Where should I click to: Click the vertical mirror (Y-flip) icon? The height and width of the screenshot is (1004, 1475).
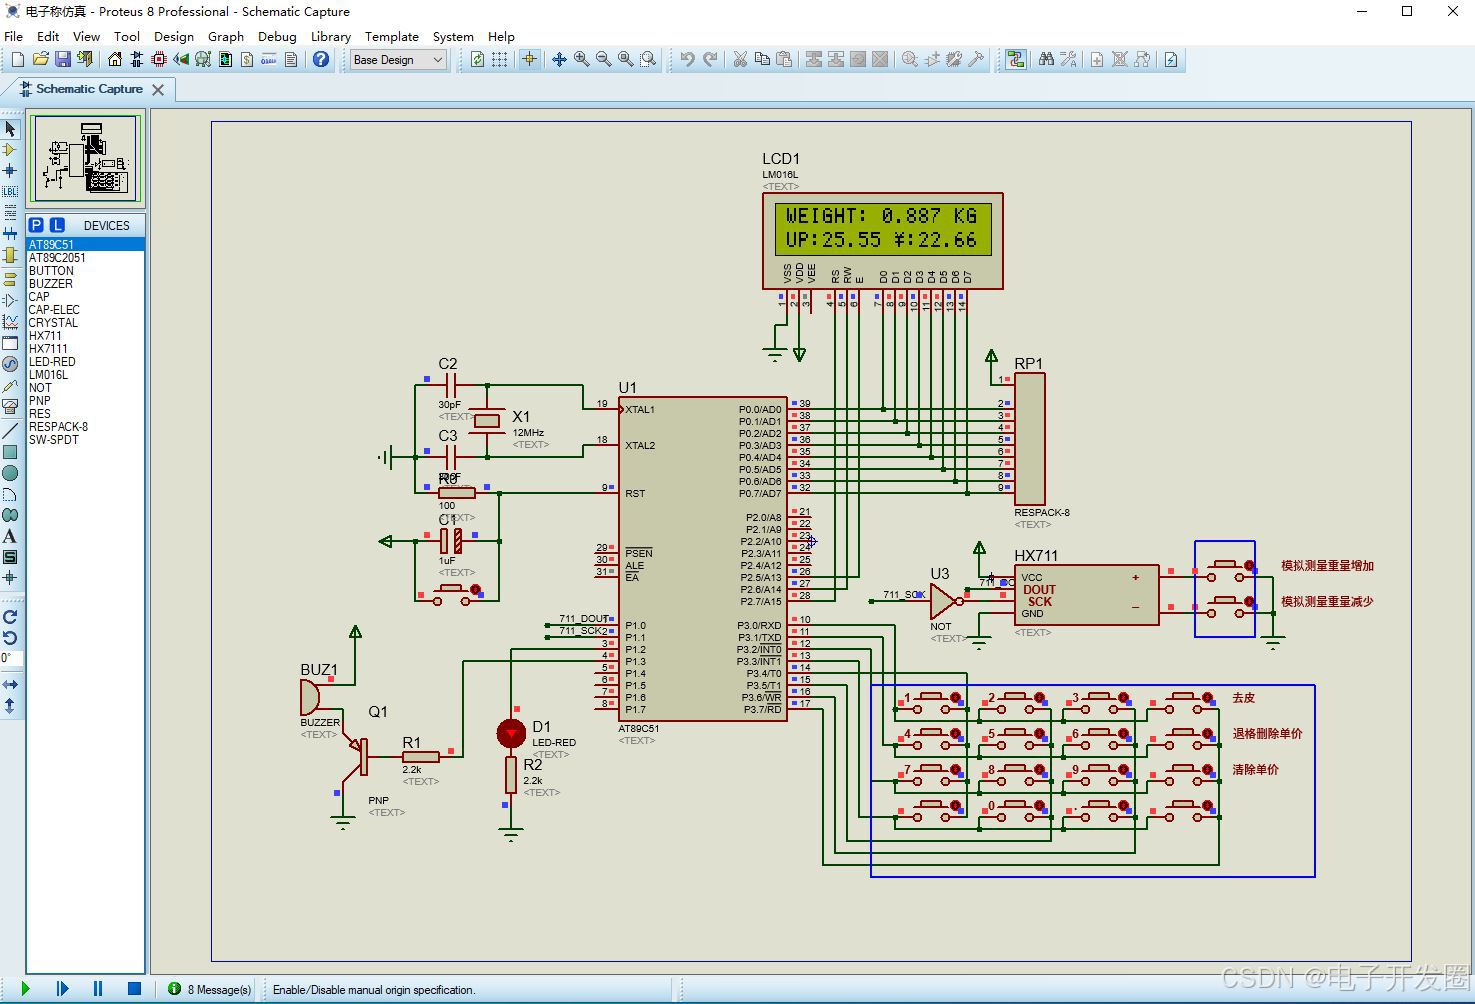[10, 706]
